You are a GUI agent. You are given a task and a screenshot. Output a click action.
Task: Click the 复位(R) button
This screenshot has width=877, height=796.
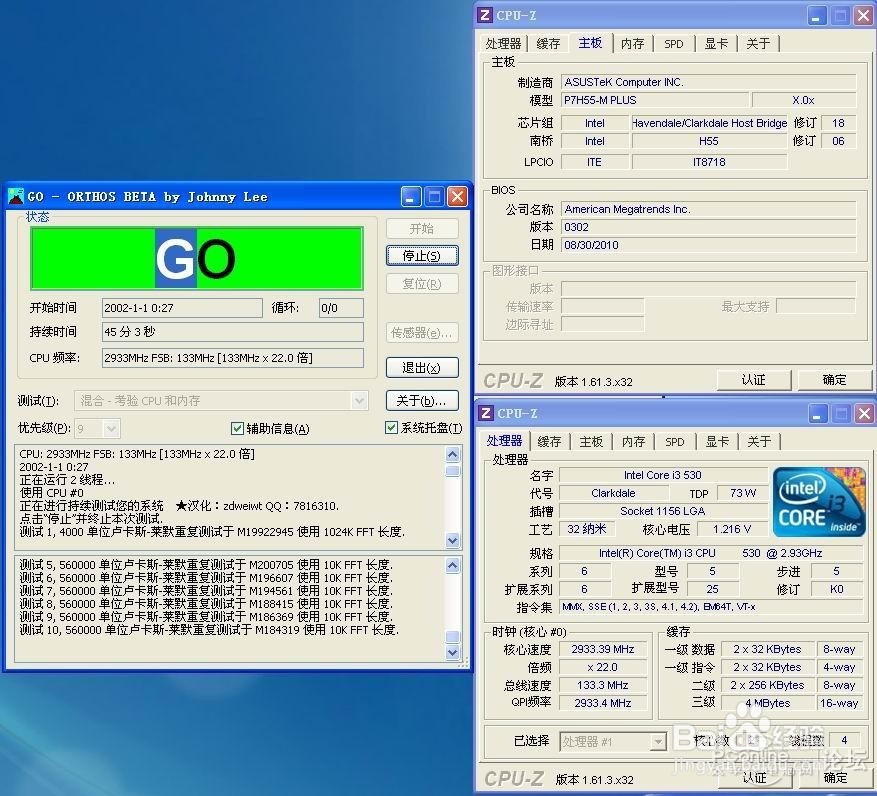click(422, 284)
